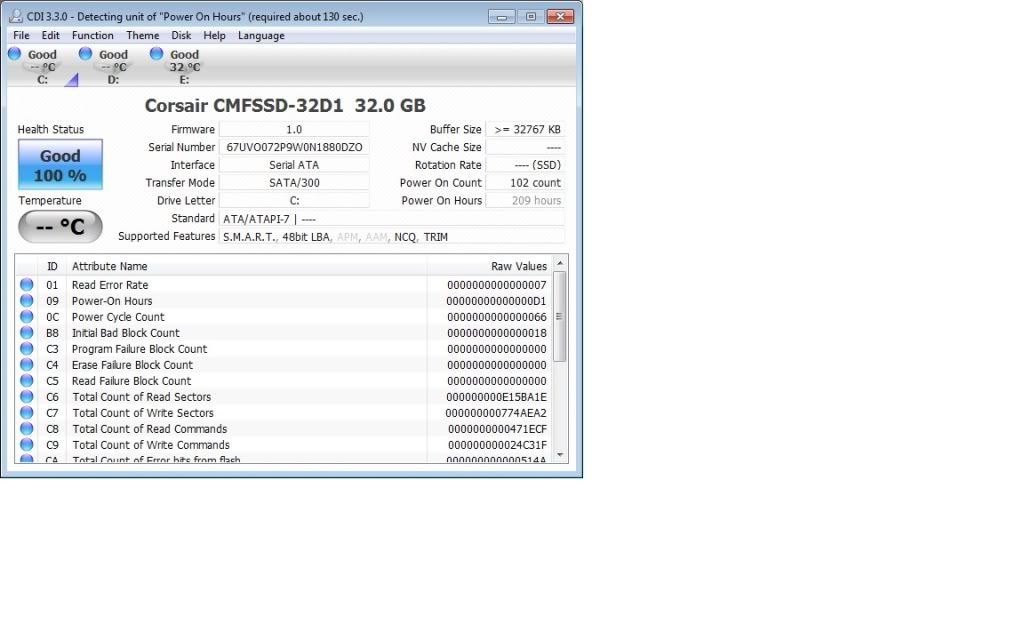
Task: Click the Transfer Mode field SATA/300
Action: [x=294, y=183]
